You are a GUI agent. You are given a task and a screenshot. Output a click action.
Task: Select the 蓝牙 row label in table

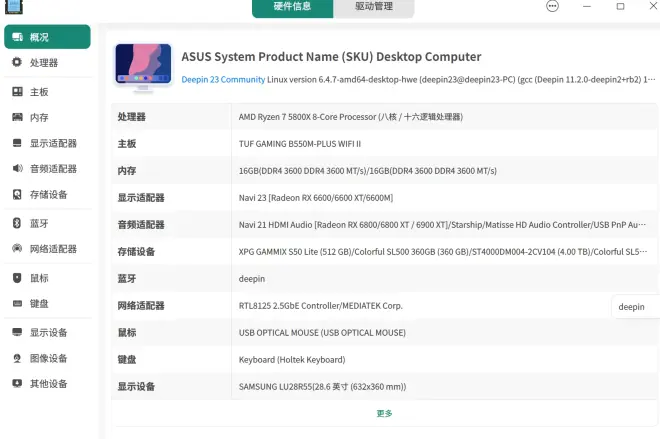[127, 279]
